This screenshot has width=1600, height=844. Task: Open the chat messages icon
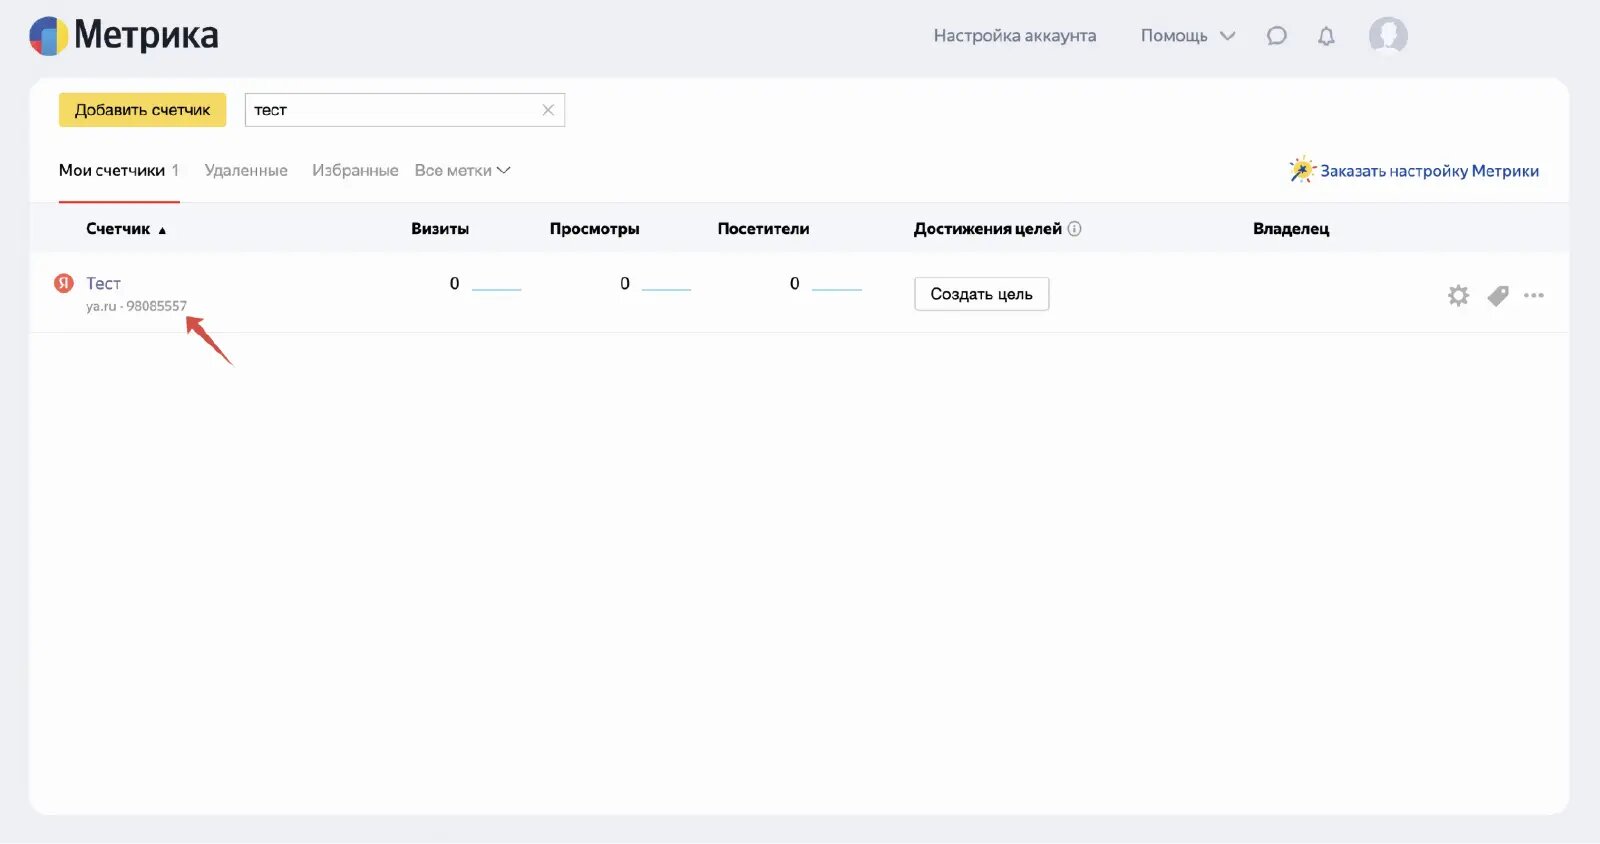[1276, 36]
